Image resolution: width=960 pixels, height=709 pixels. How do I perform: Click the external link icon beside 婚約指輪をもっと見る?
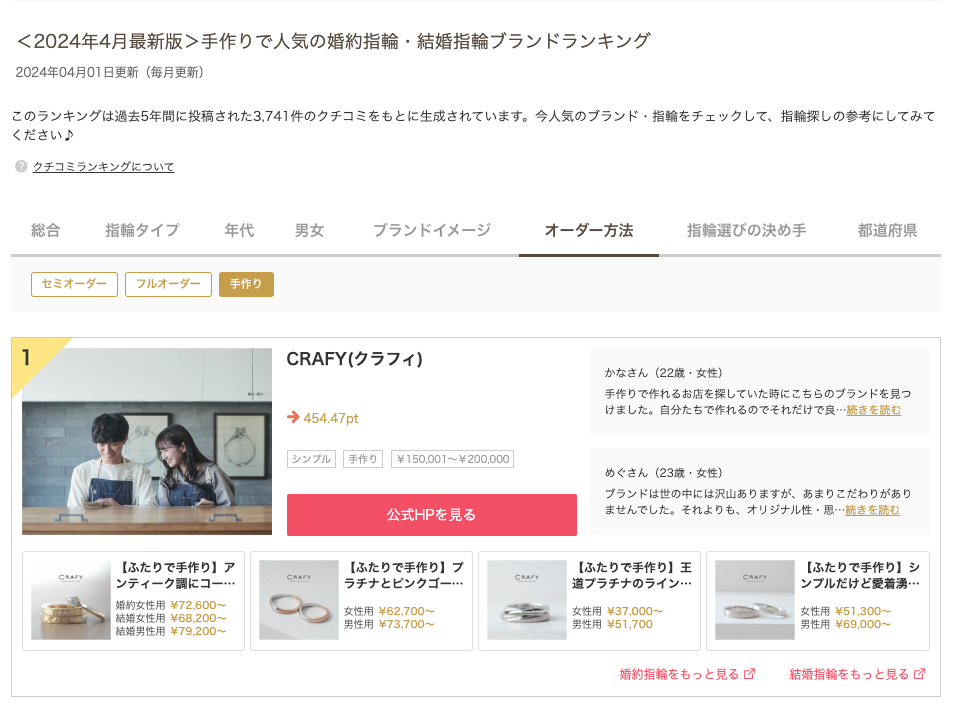[x=750, y=674]
